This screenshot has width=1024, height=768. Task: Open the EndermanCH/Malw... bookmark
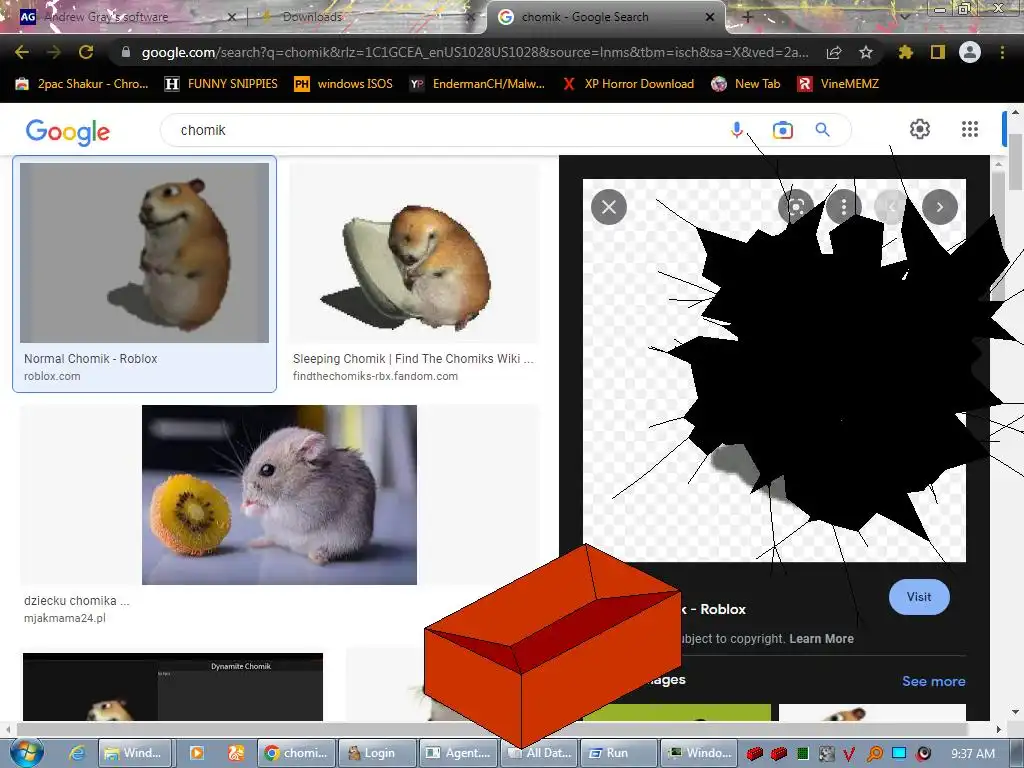(477, 84)
